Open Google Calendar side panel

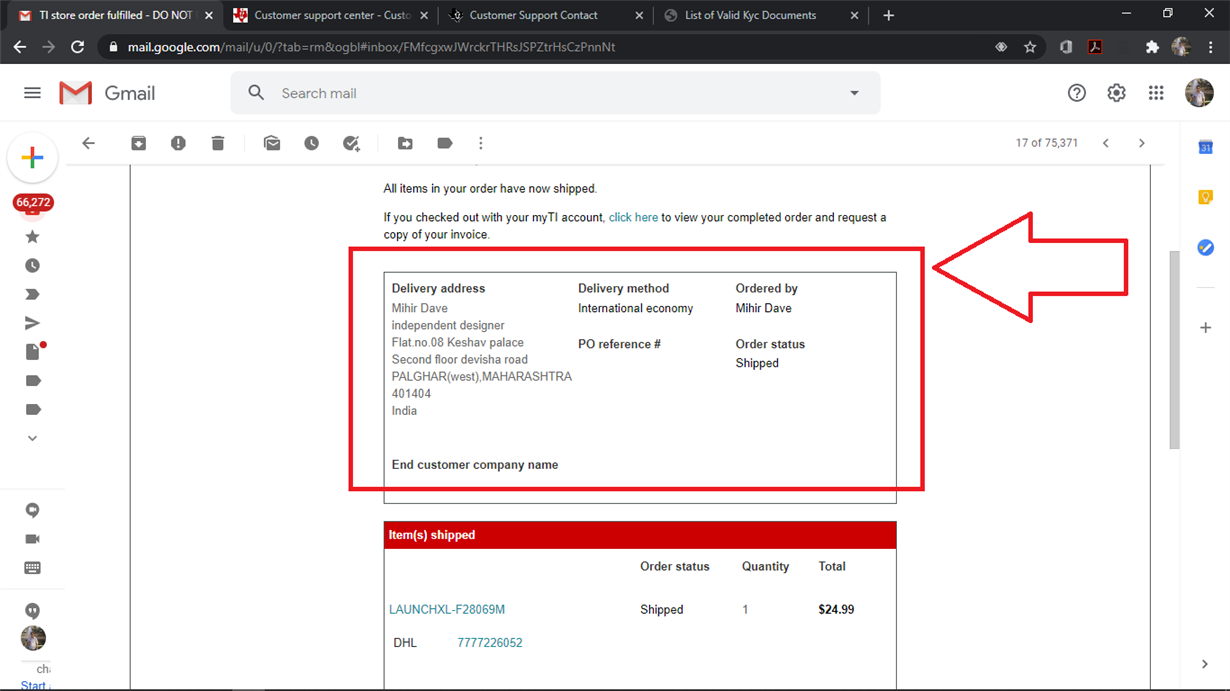(x=1205, y=148)
